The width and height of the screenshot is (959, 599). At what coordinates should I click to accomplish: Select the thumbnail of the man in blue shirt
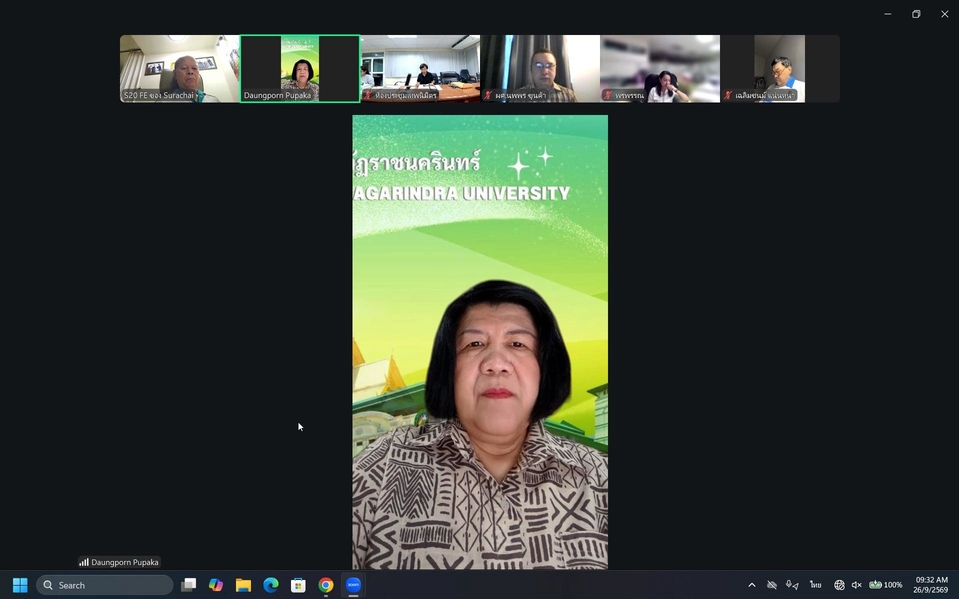pyautogui.click(x=780, y=69)
